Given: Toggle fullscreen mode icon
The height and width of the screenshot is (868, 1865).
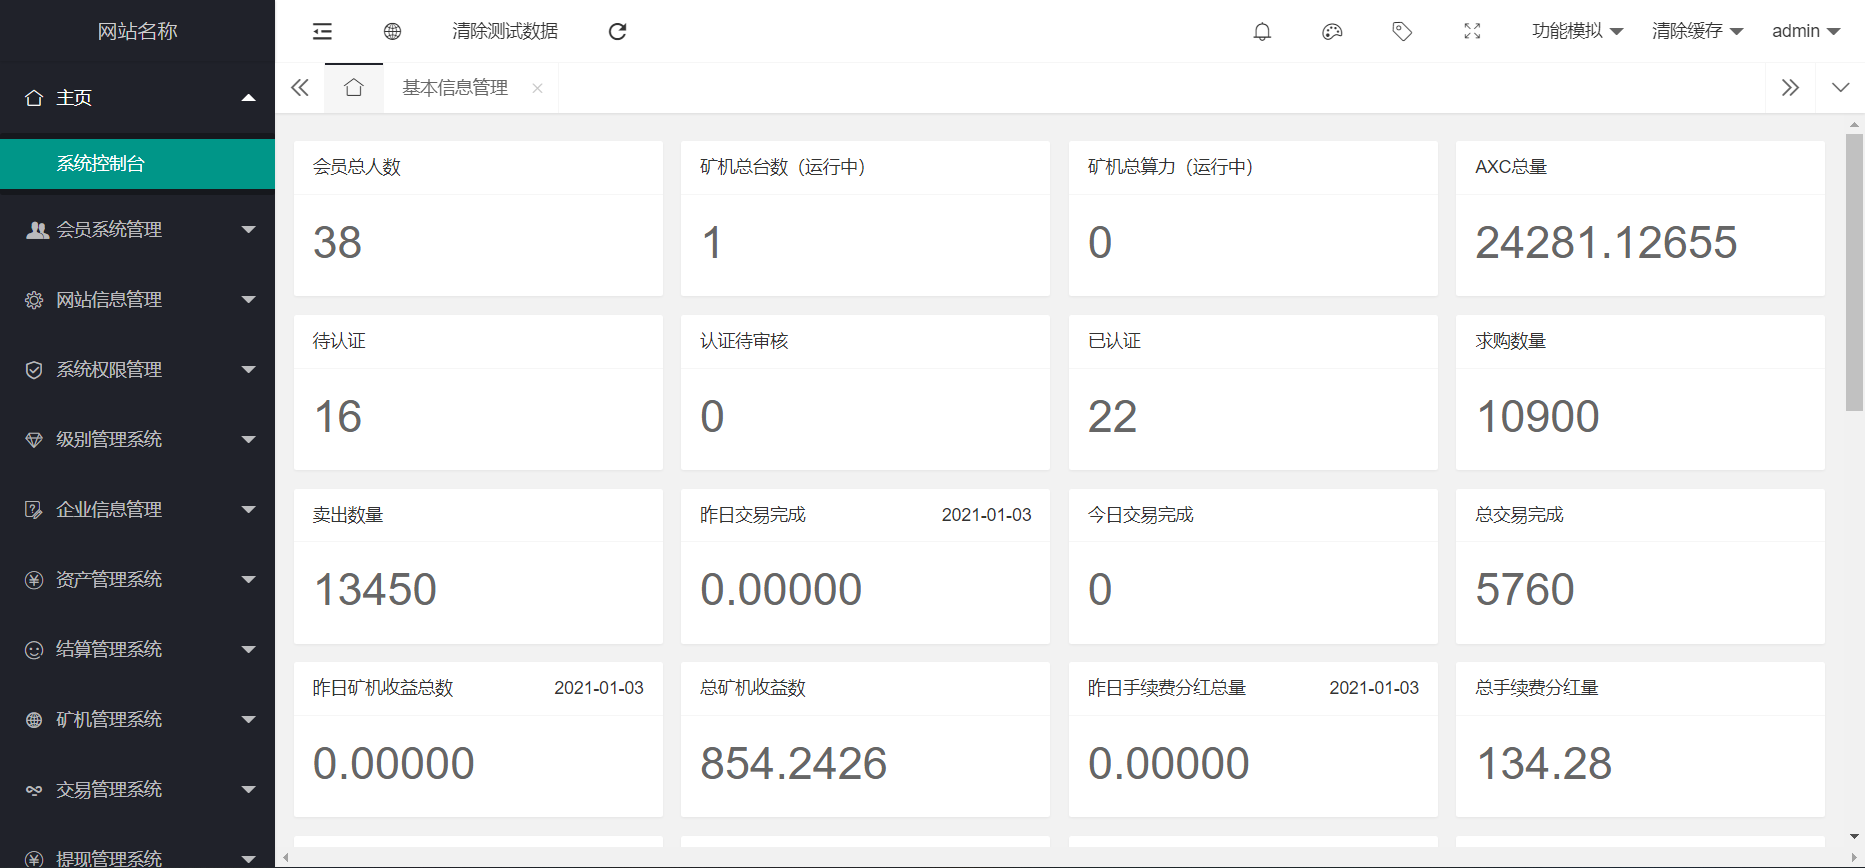Looking at the screenshot, I should 1472,32.
